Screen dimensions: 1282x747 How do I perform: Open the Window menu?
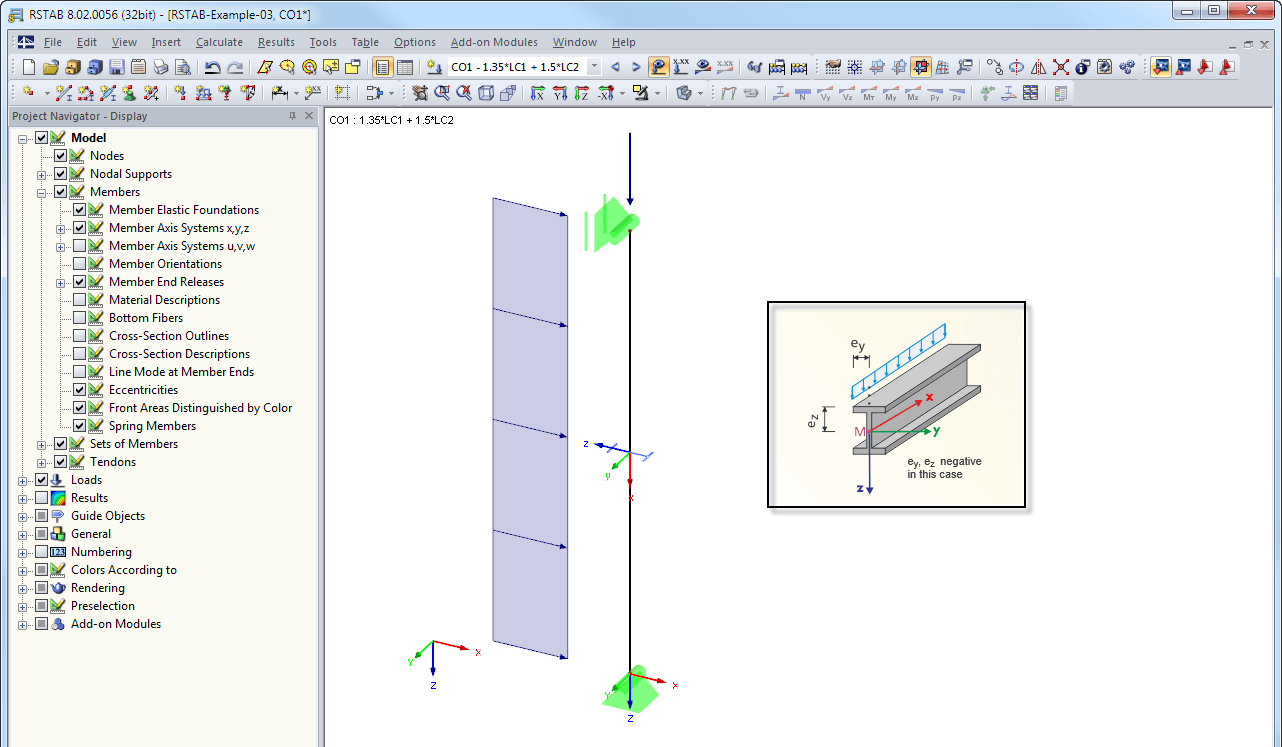pos(575,42)
